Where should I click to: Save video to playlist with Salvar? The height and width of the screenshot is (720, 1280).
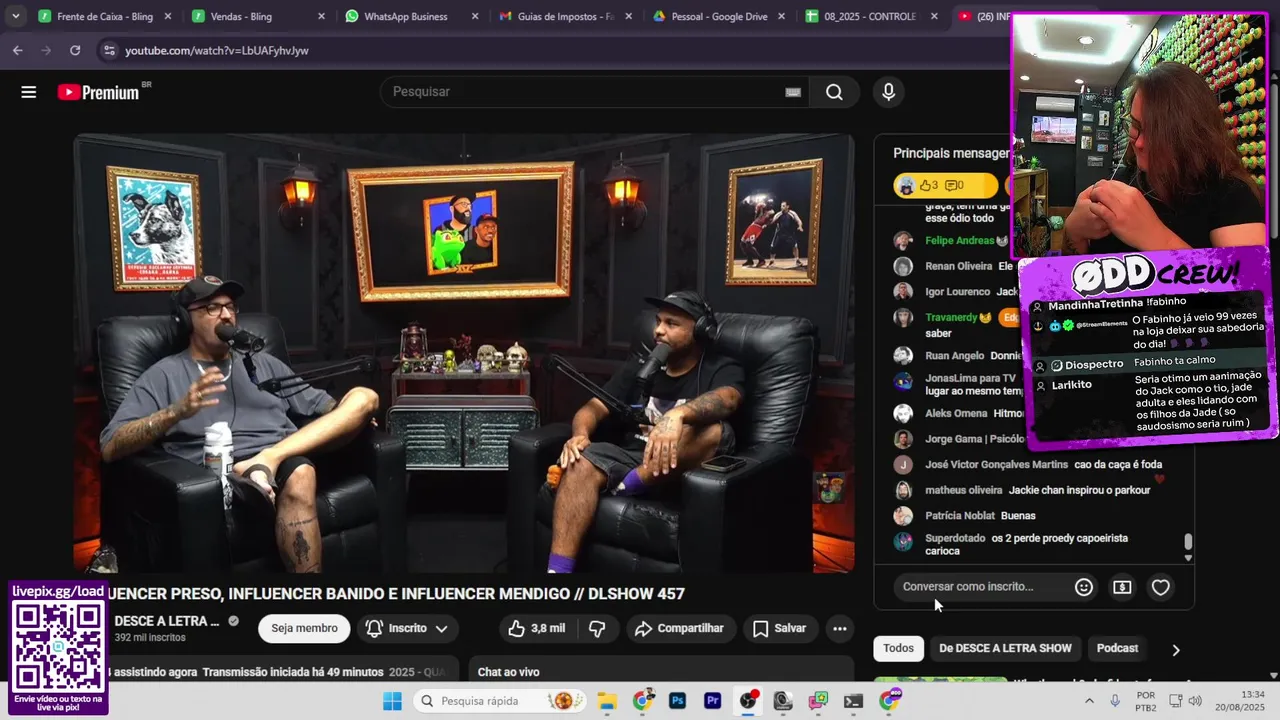click(780, 628)
